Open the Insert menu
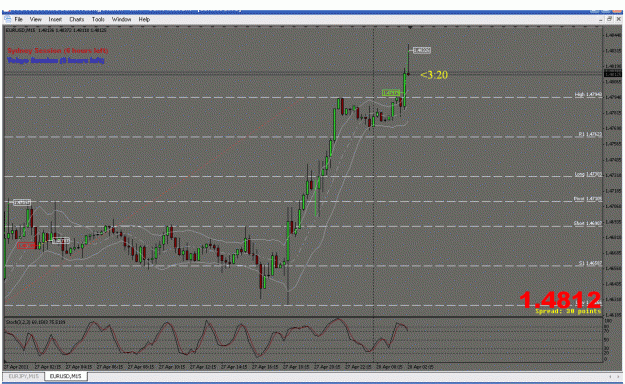 [x=55, y=19]
